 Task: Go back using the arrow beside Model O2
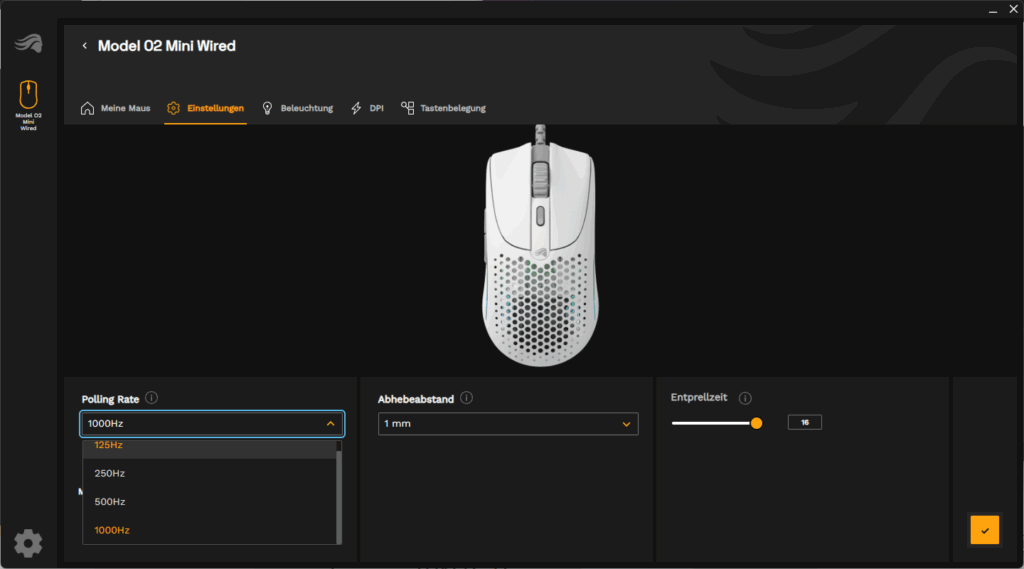point(85,46)
